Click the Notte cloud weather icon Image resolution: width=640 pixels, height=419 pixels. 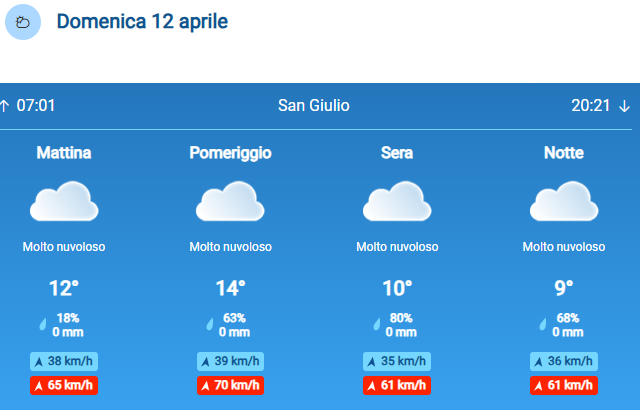564,201
